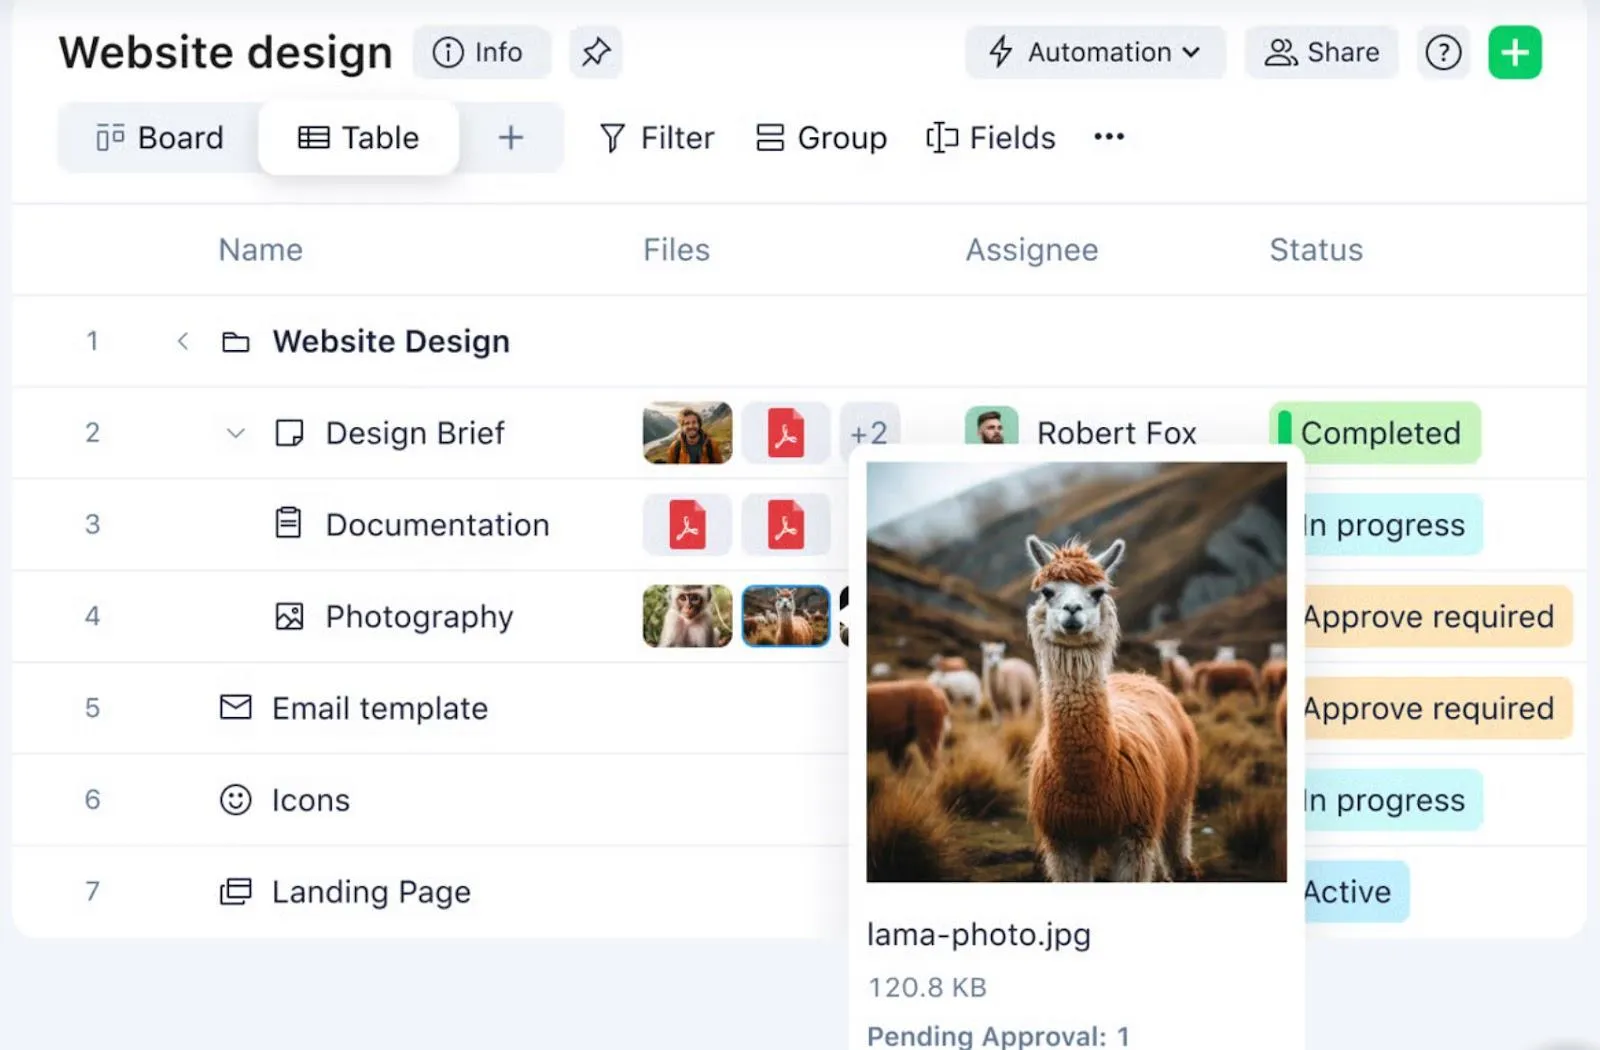Select the Table view tab
This screenshot has height=1050, width=1600.
pyautogui.click(x=359, y=137)
